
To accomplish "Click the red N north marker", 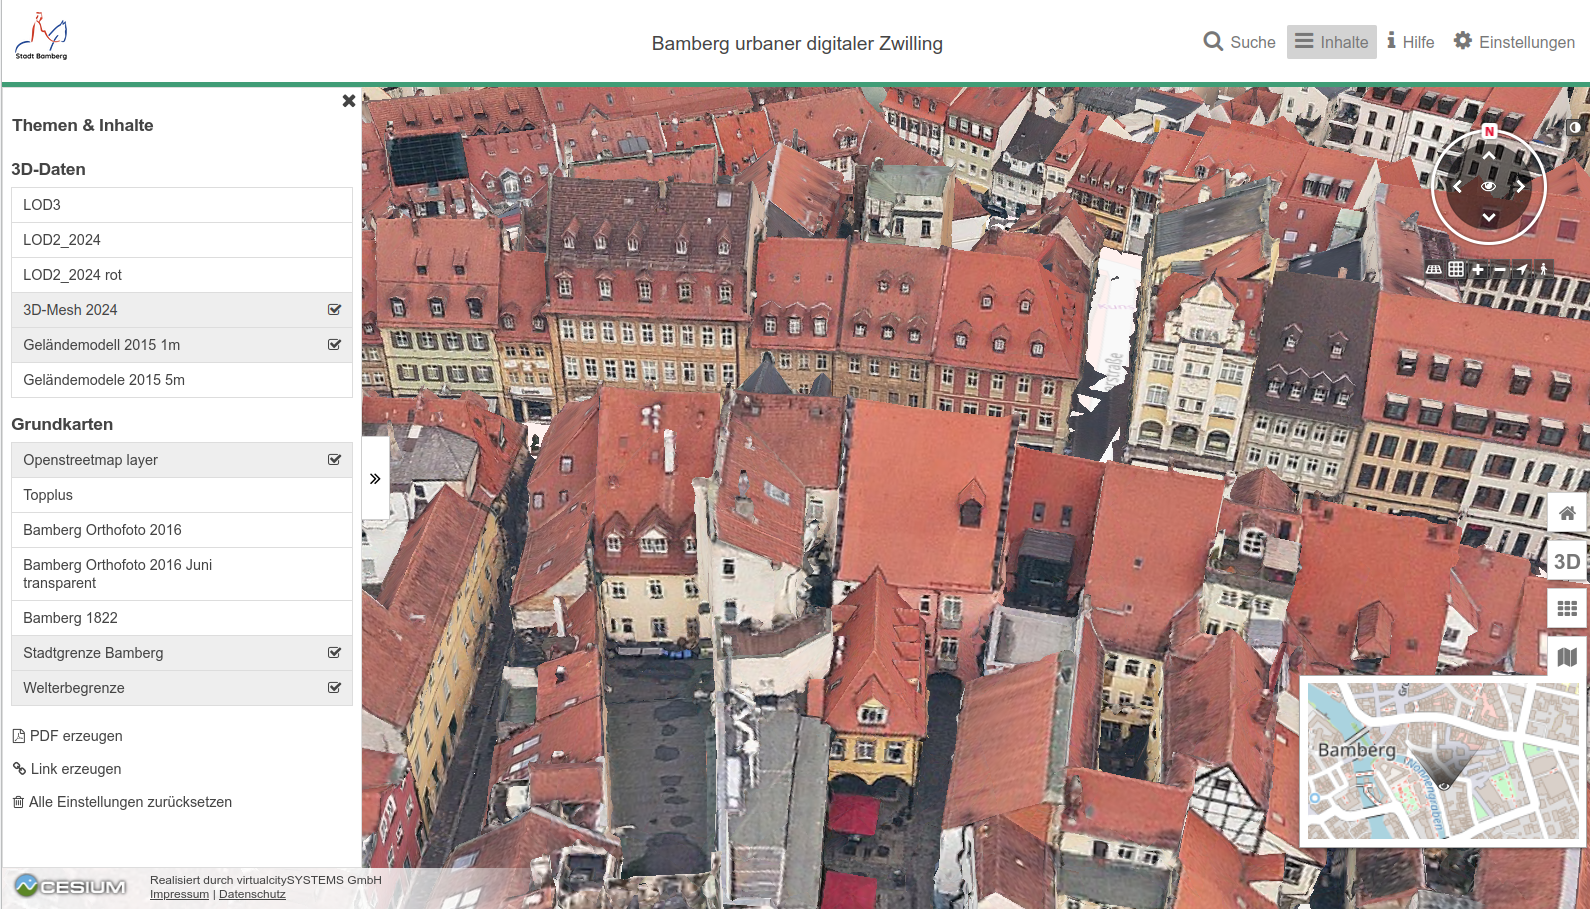I will 1489,132.
